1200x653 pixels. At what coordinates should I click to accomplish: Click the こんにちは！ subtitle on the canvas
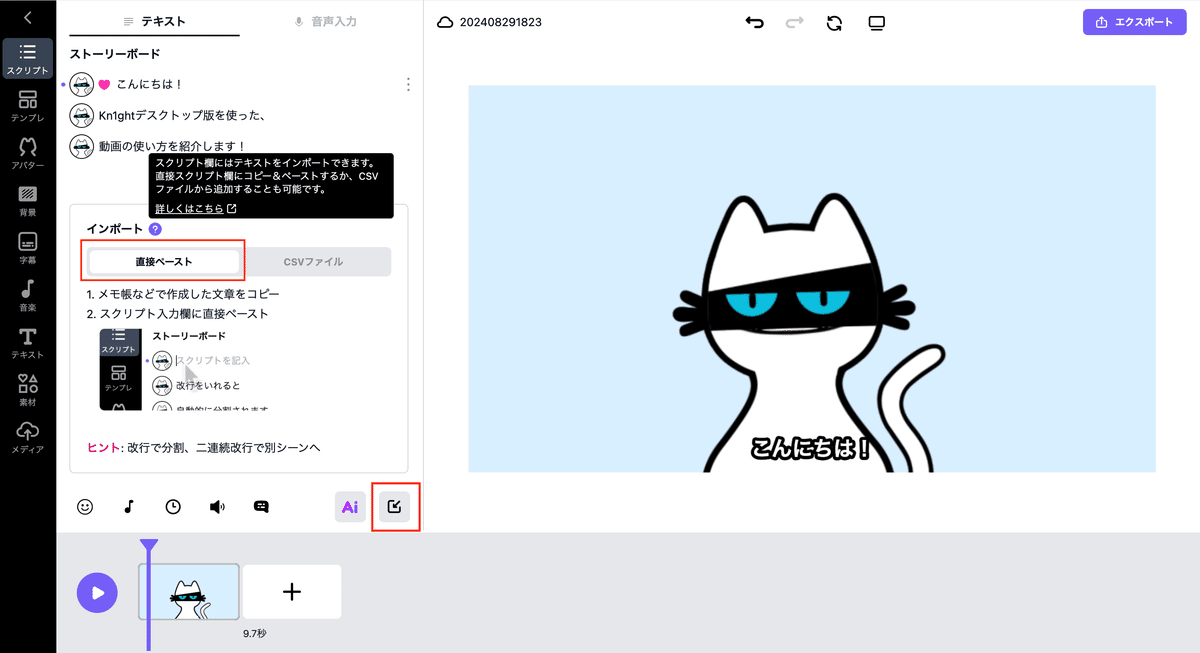(x=811, y=448)
